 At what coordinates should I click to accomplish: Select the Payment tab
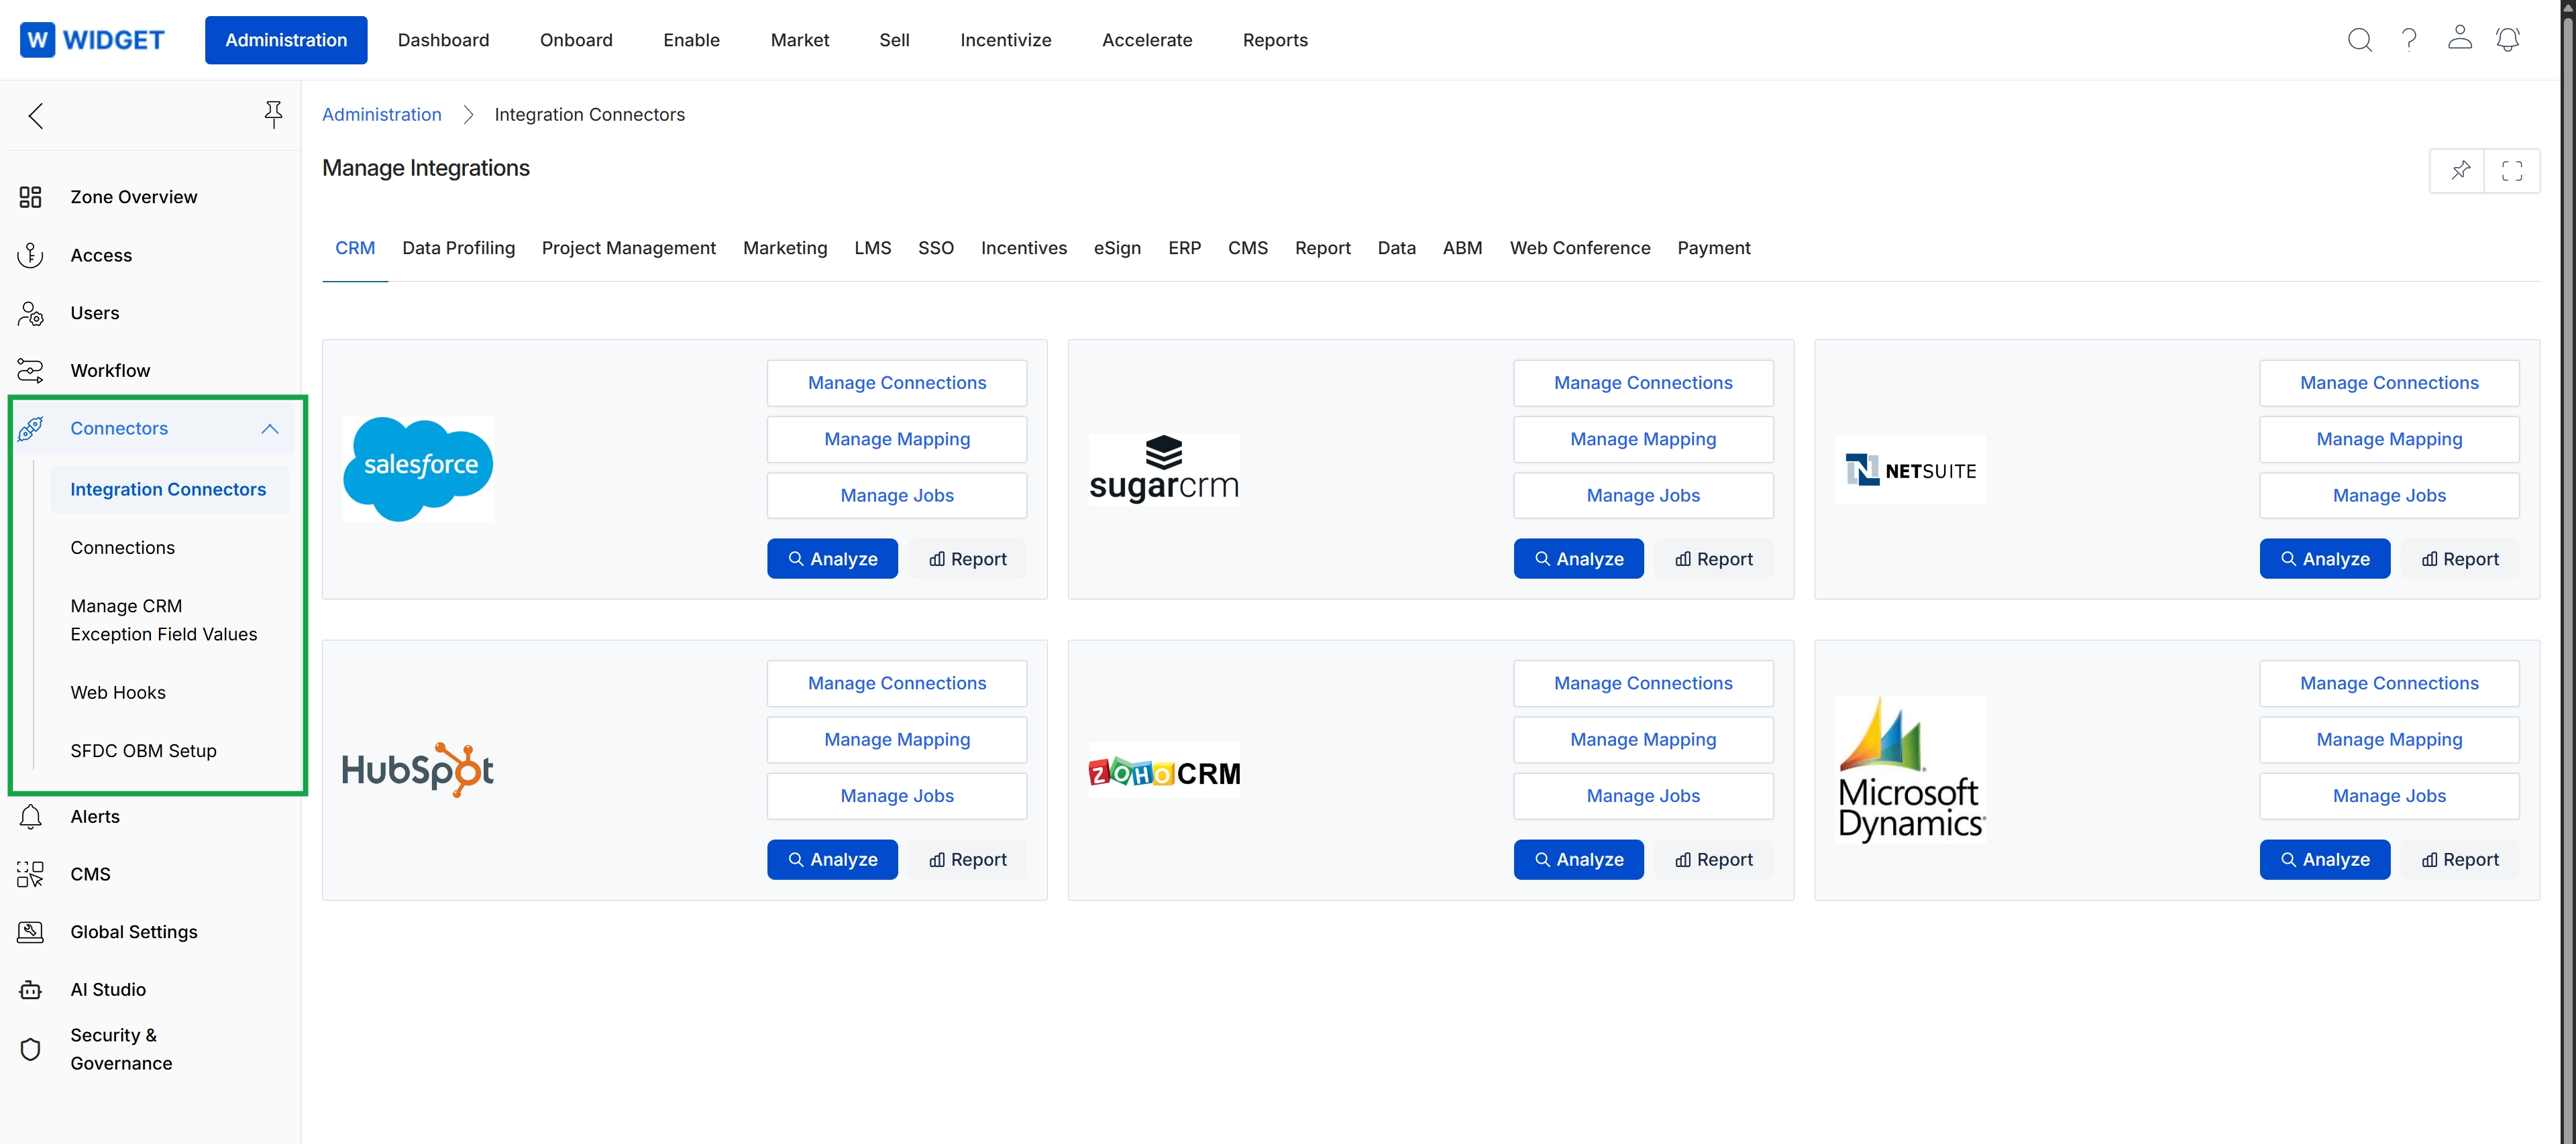tap(1713, 248)
